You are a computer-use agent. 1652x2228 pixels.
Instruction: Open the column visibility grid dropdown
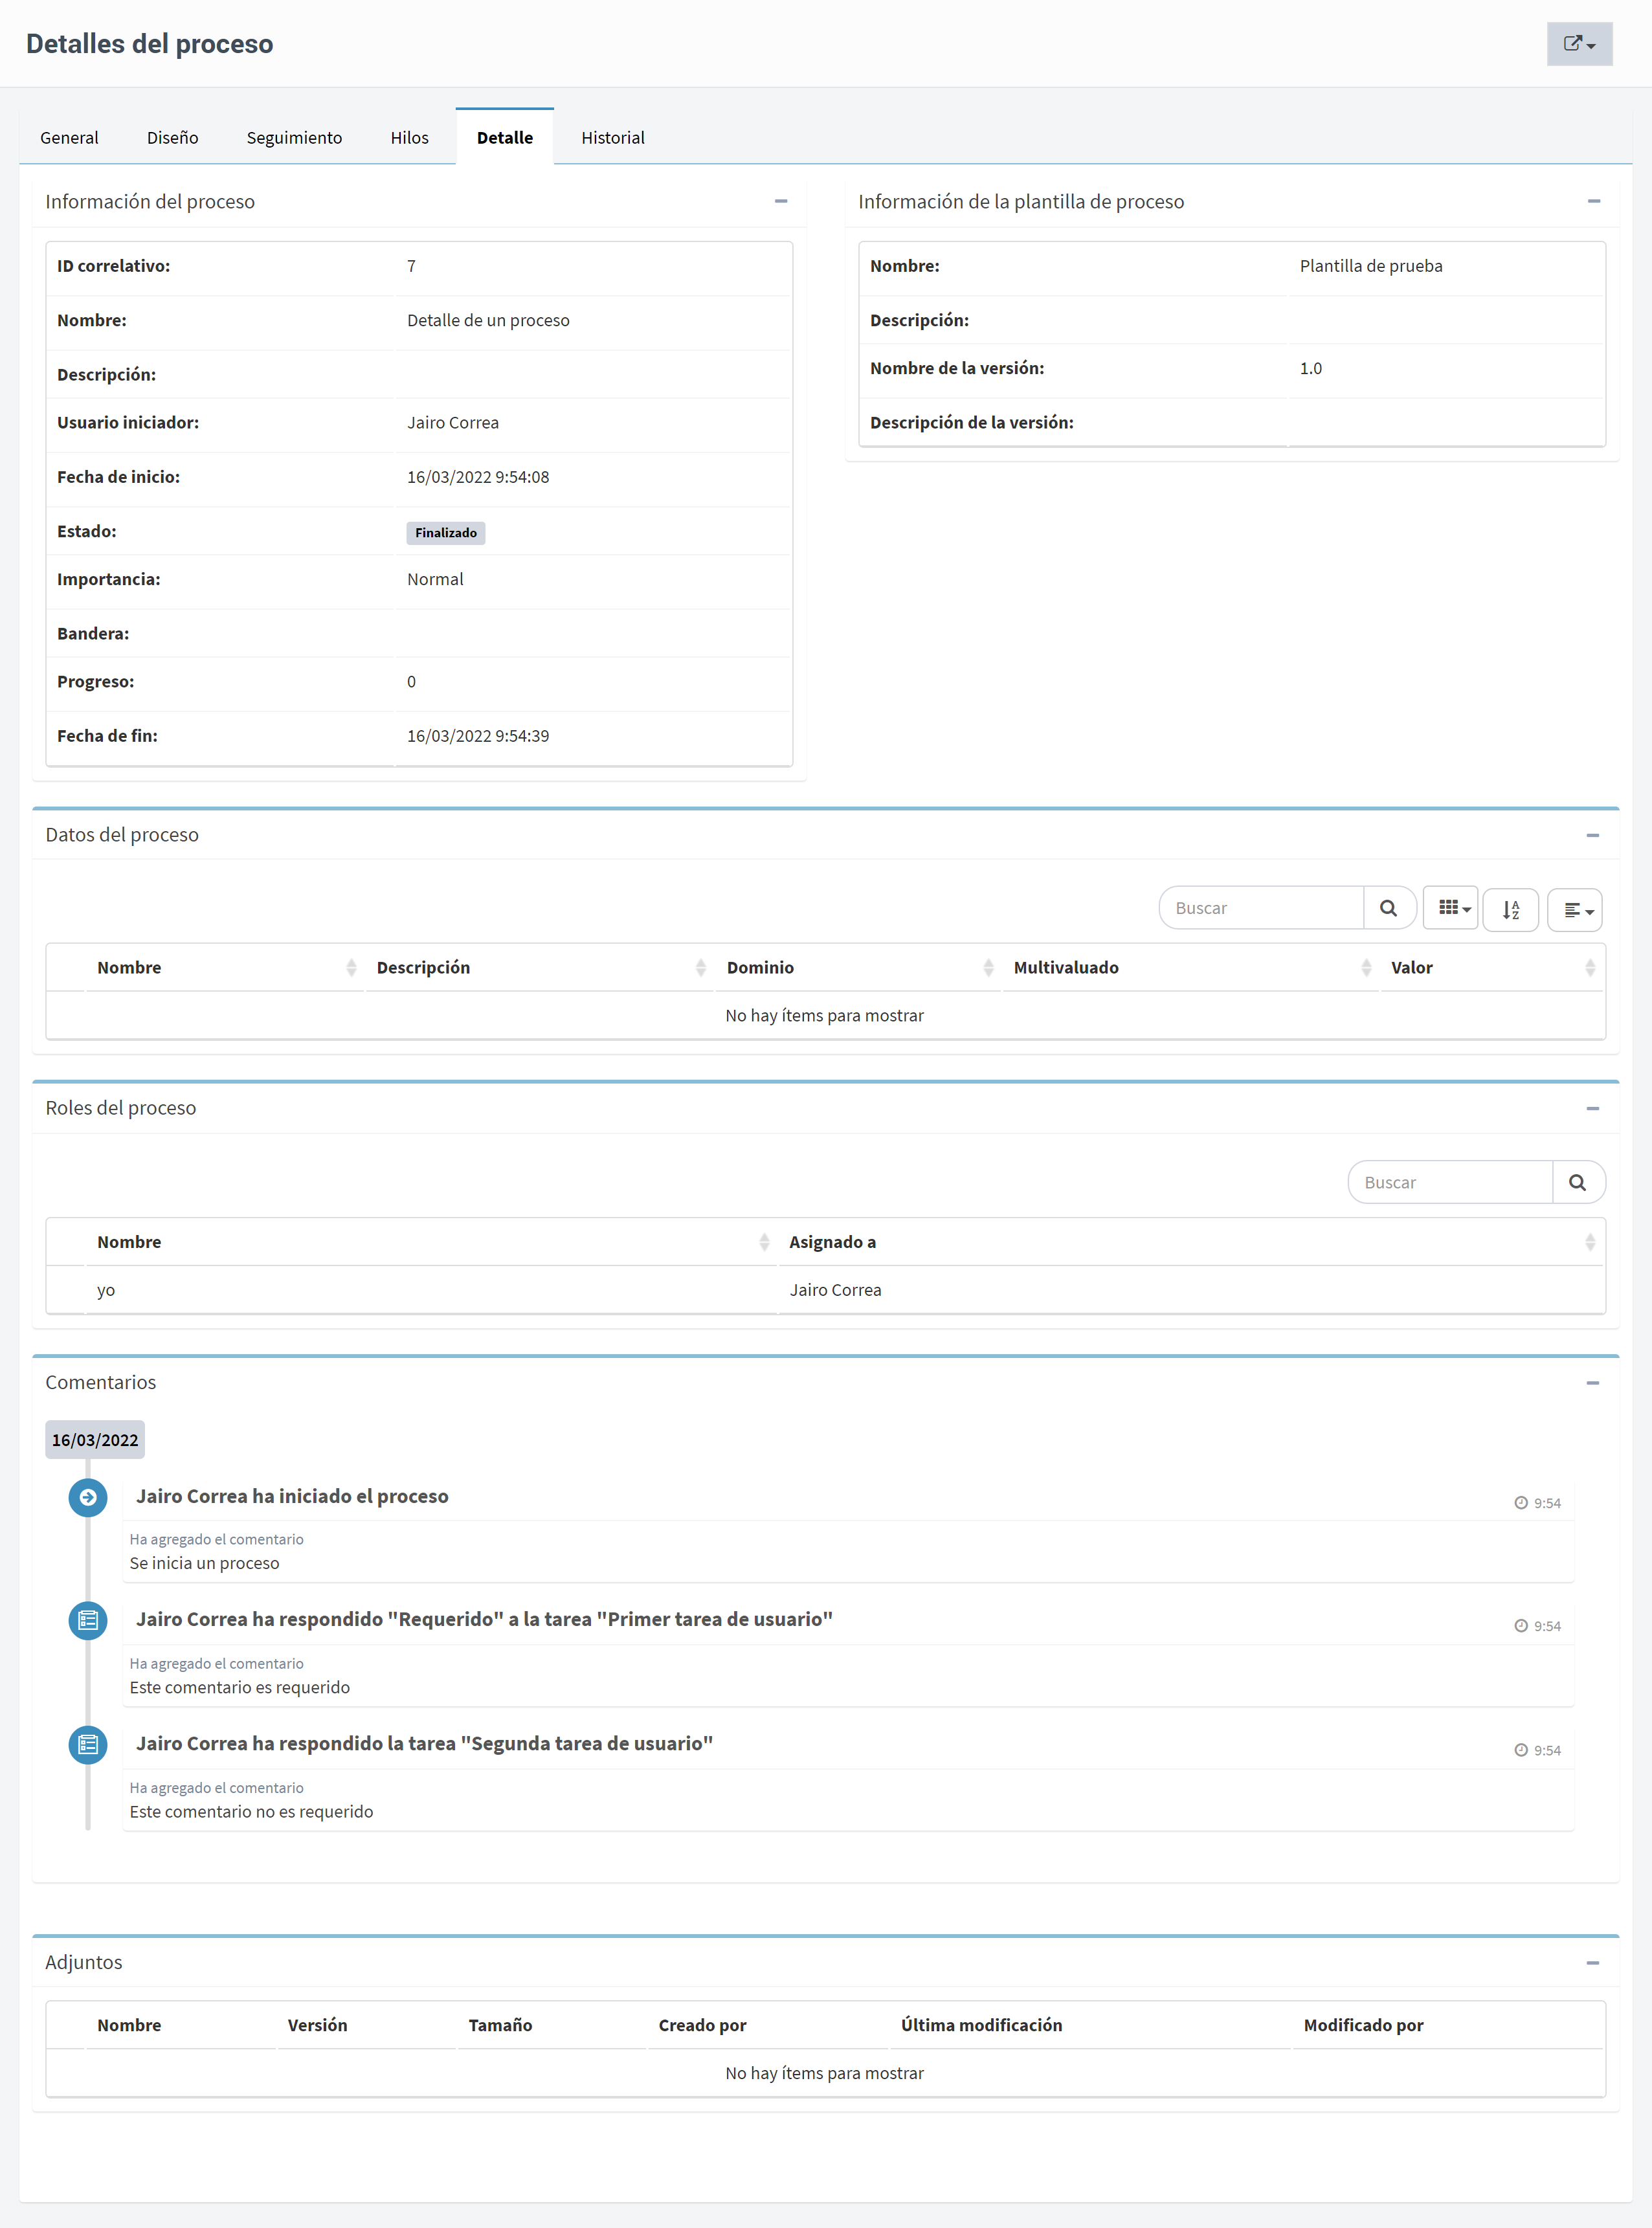point(1450,908)
